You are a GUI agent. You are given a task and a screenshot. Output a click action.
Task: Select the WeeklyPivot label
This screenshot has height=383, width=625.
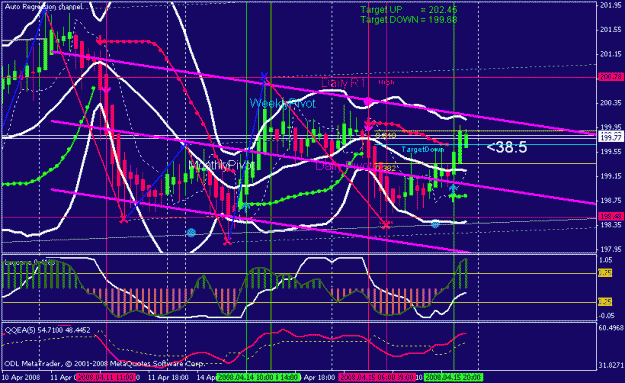pyautogui.click(x=282, y=104)
